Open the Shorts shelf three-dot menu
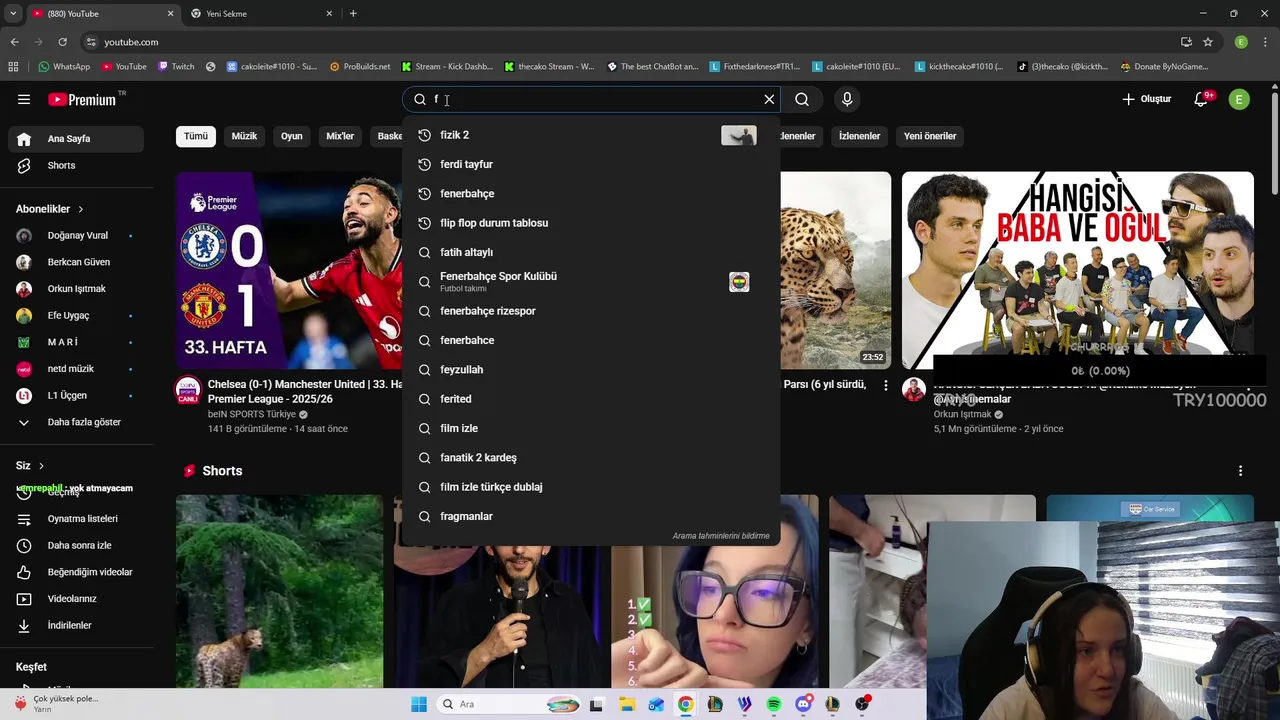The height and width of the screenshot is (720, 1280). [x=1240, y=471]
